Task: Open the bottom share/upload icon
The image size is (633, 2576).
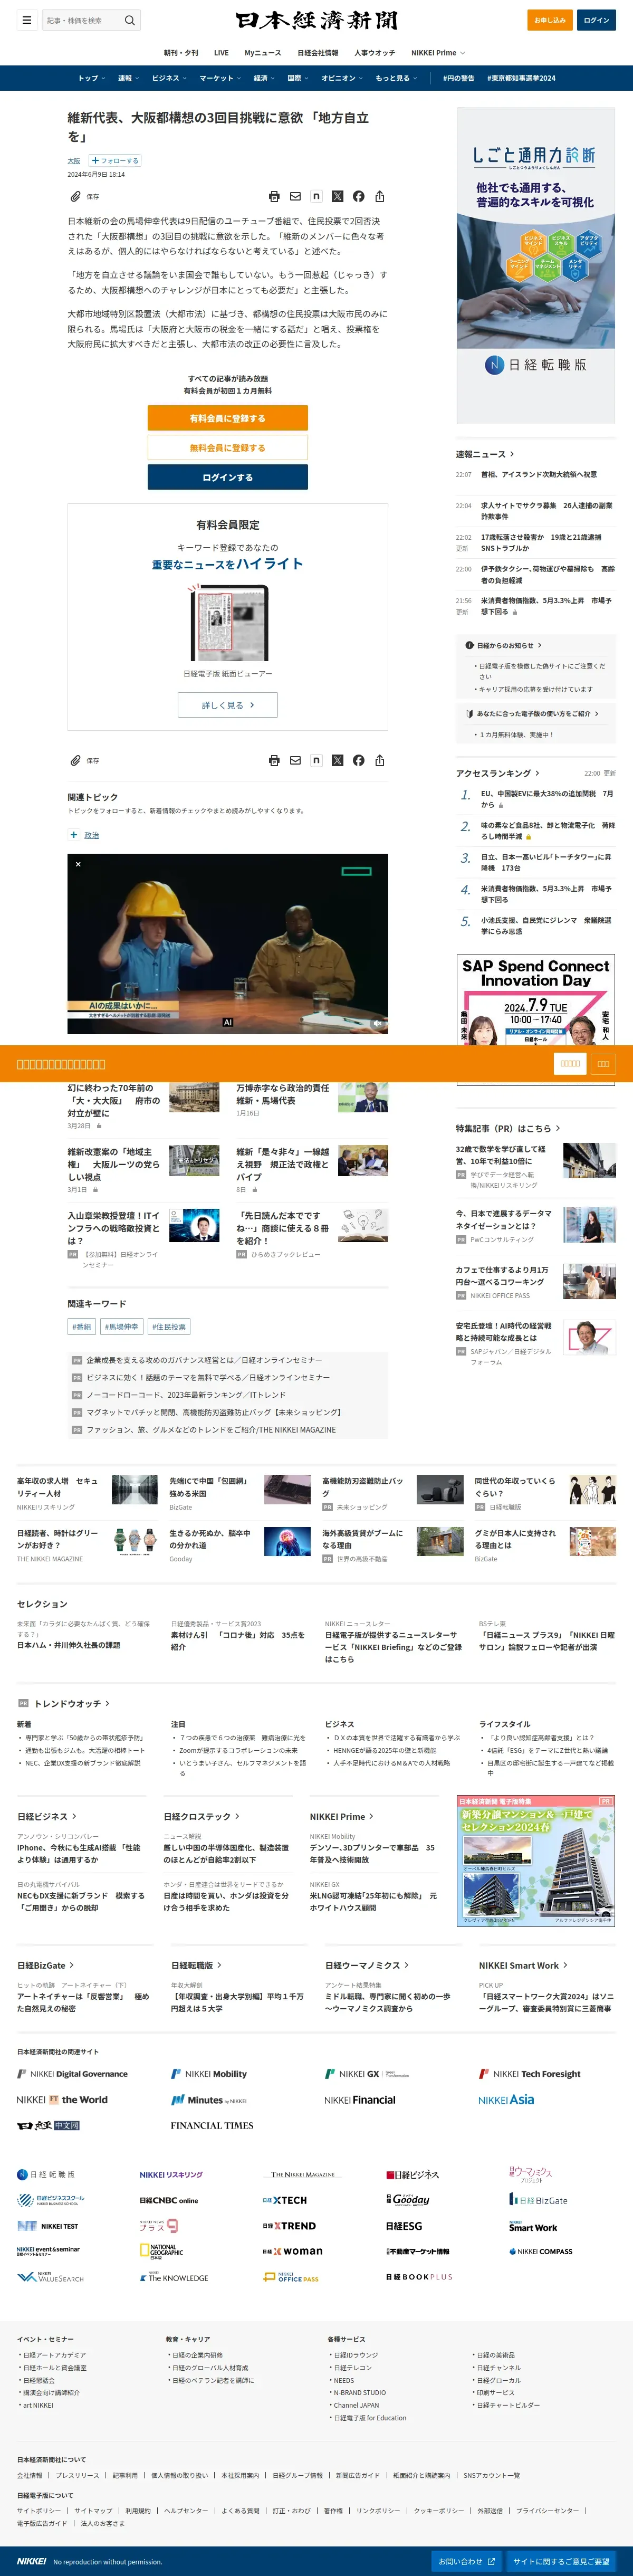Action: point(379,761)
